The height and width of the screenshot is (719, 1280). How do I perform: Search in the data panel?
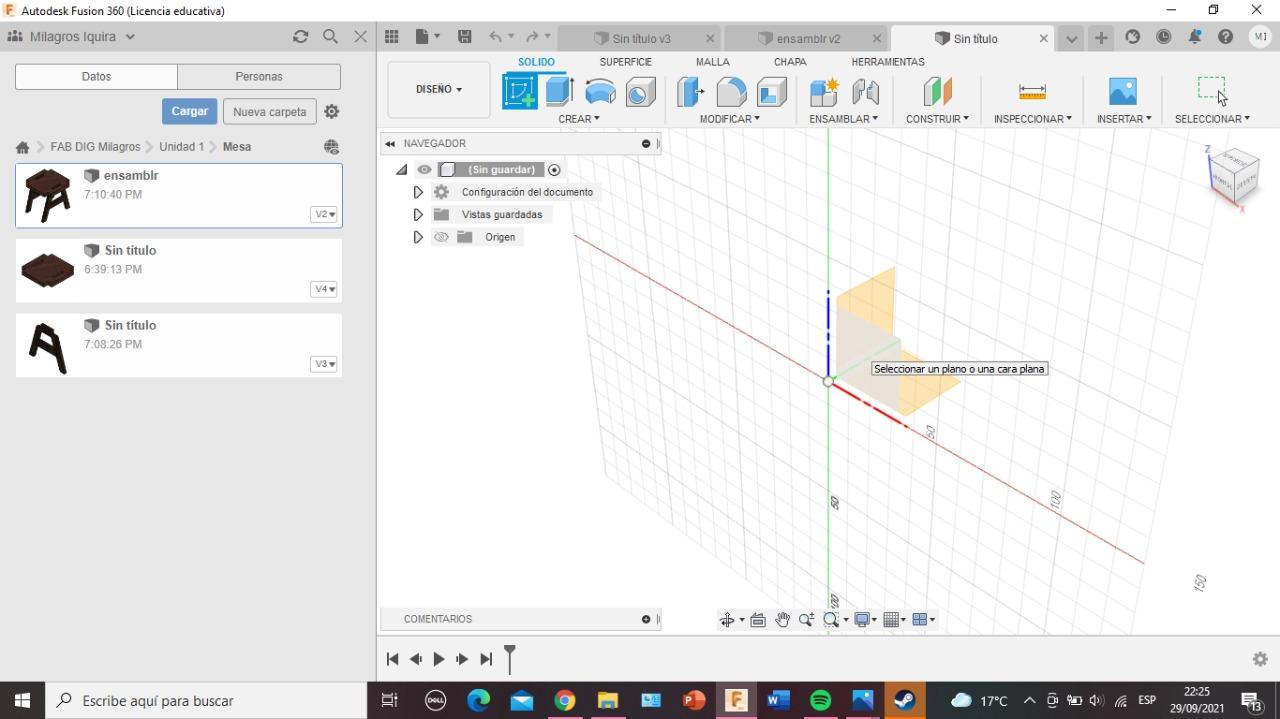[x=330, y=36]
